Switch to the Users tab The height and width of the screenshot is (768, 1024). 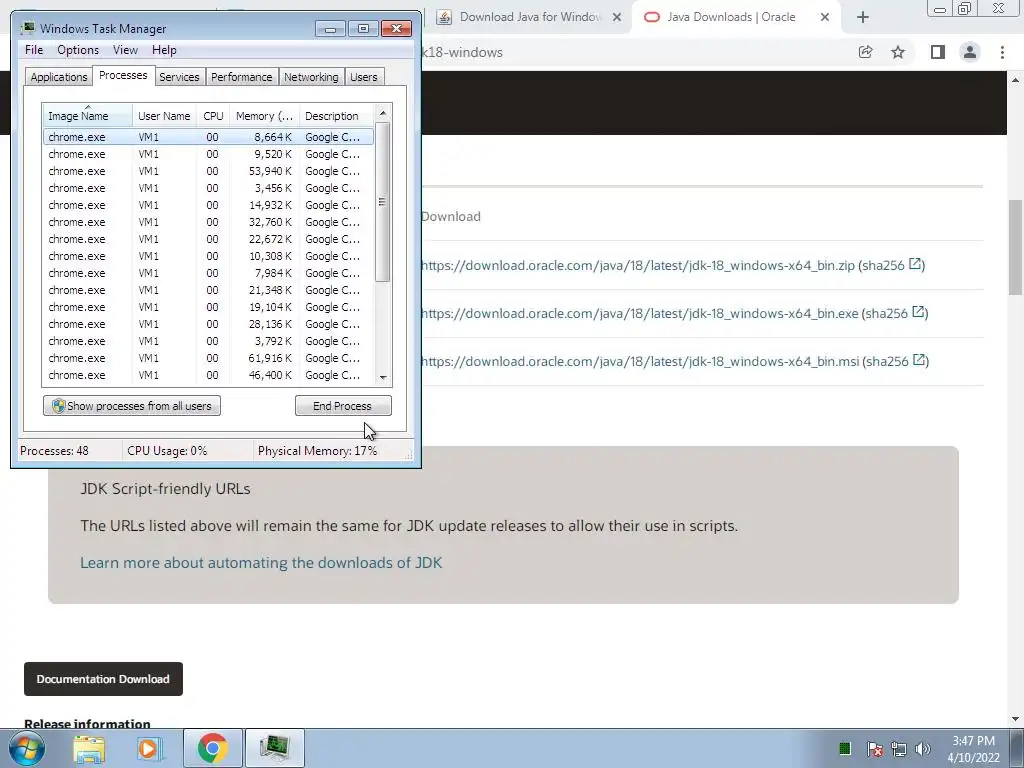click(364, 77)
